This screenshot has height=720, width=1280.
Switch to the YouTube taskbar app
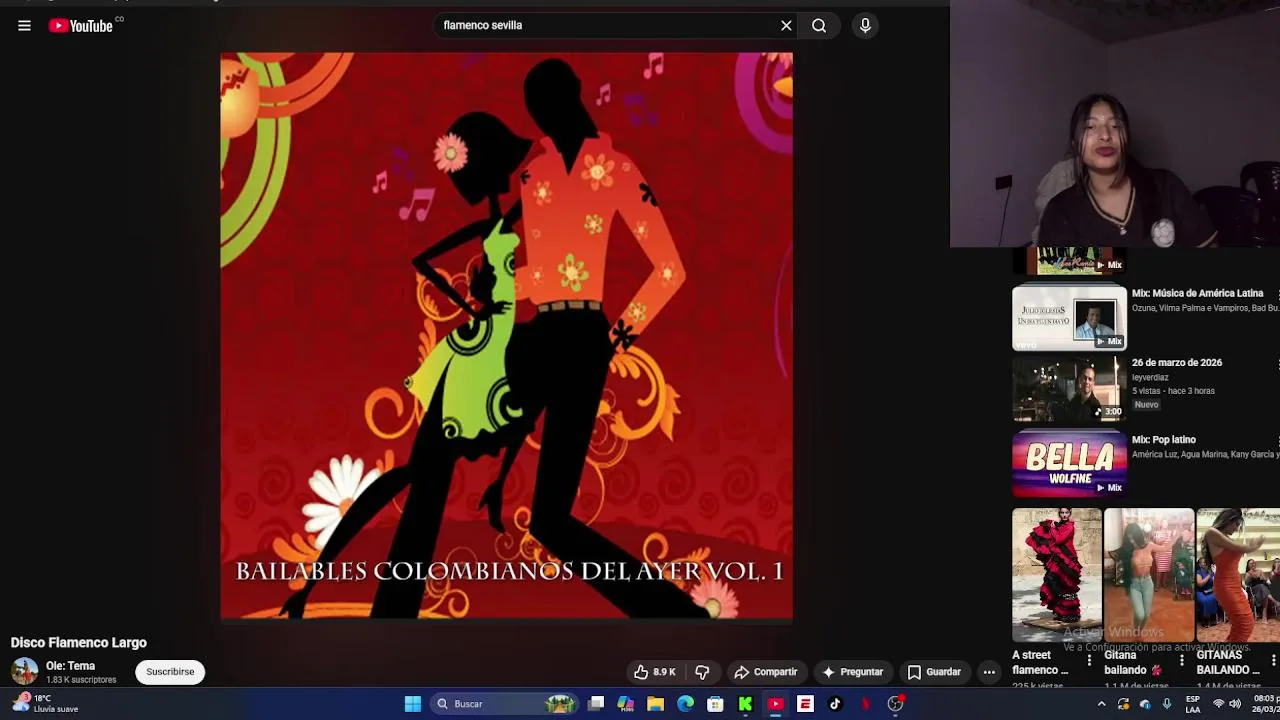pyautogui.click(x=776, y=704)
